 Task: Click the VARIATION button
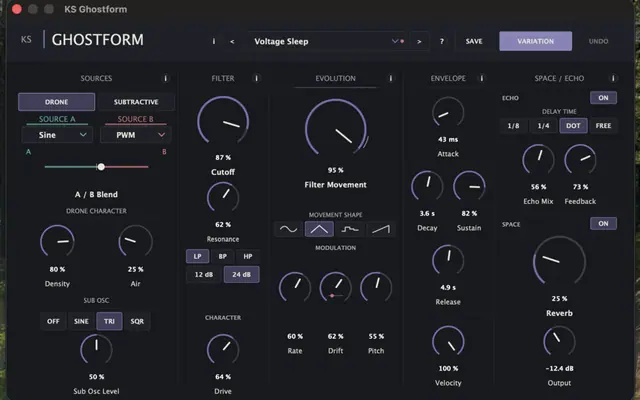coord(536,41)
